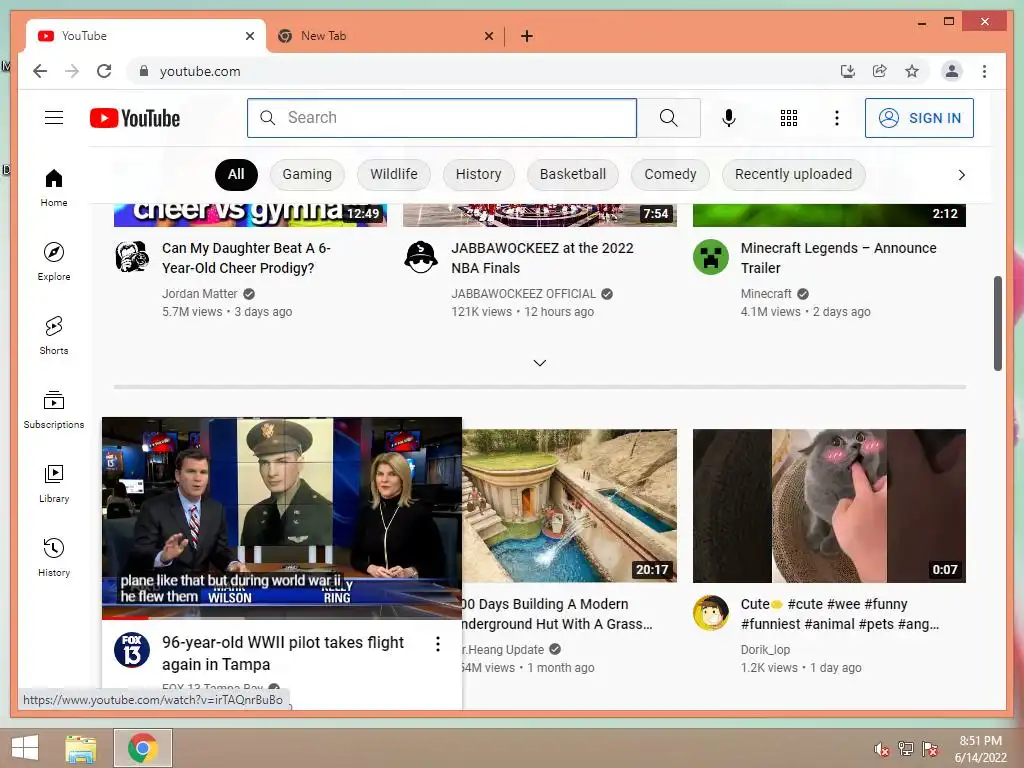Open Chrome three-dot menu
The width and height of the screenshot is (1024, 768).
click(x=984, y=71)
